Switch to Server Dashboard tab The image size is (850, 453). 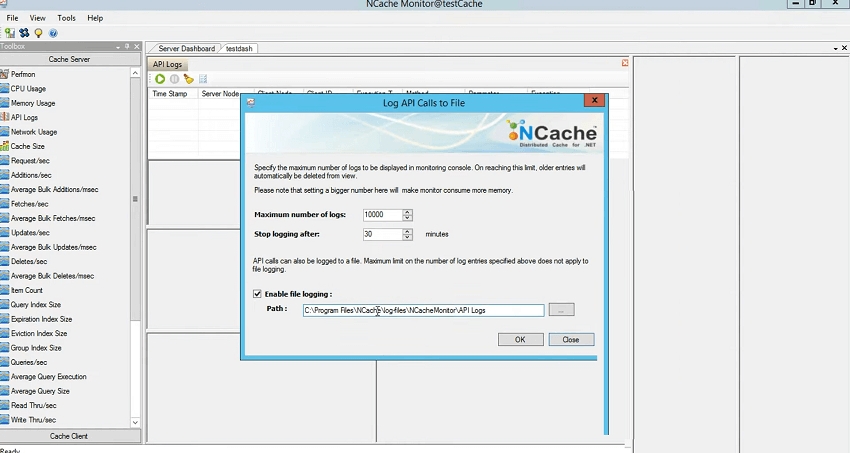(185, 48)
